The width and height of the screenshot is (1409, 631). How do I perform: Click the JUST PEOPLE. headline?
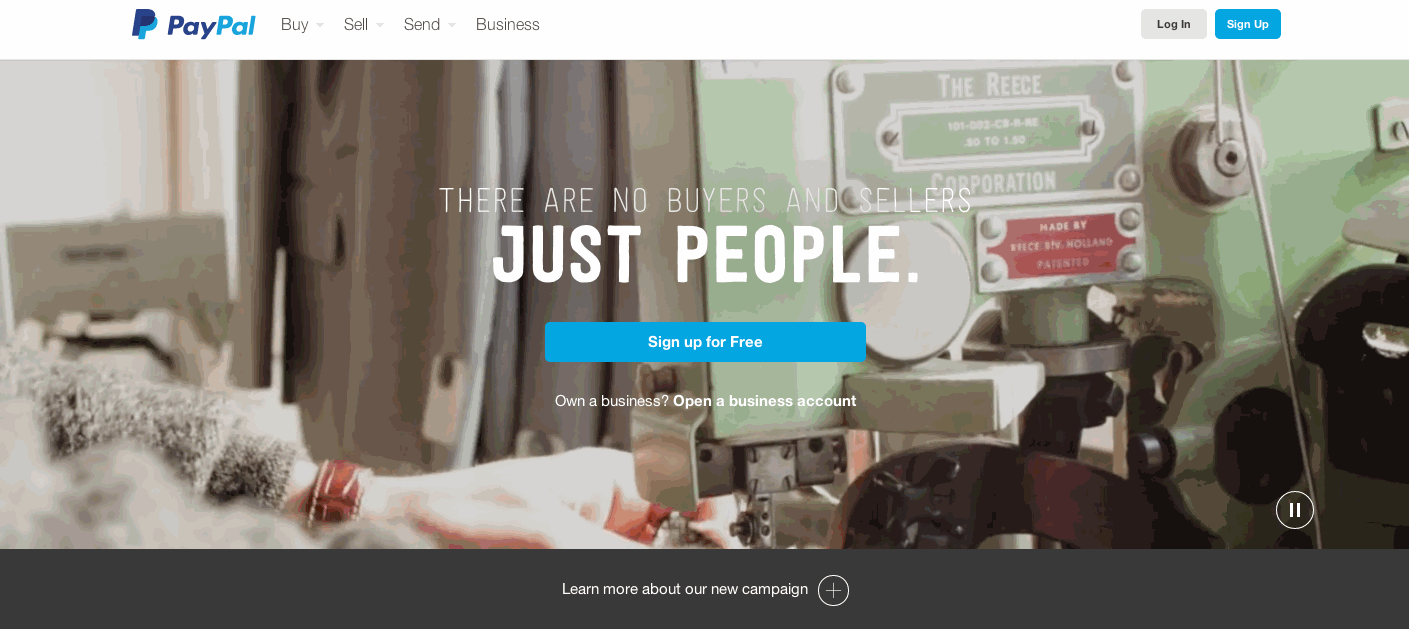(x=706, y=257)
